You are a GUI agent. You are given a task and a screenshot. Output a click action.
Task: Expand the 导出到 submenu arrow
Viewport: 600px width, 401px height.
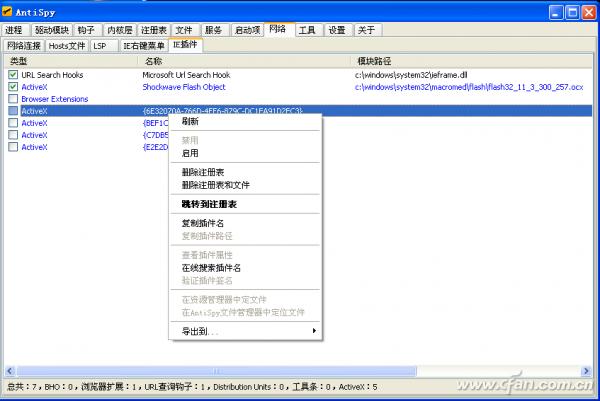314,331
